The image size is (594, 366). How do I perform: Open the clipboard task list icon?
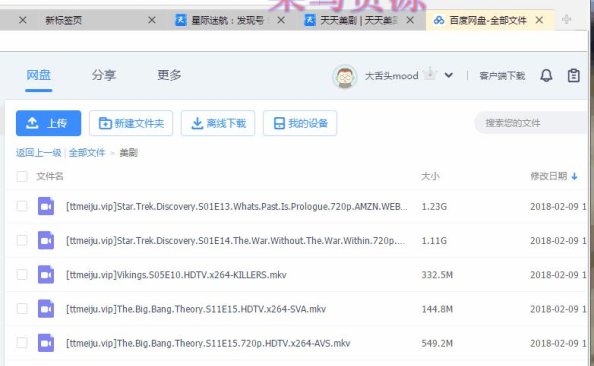[574, 75]
